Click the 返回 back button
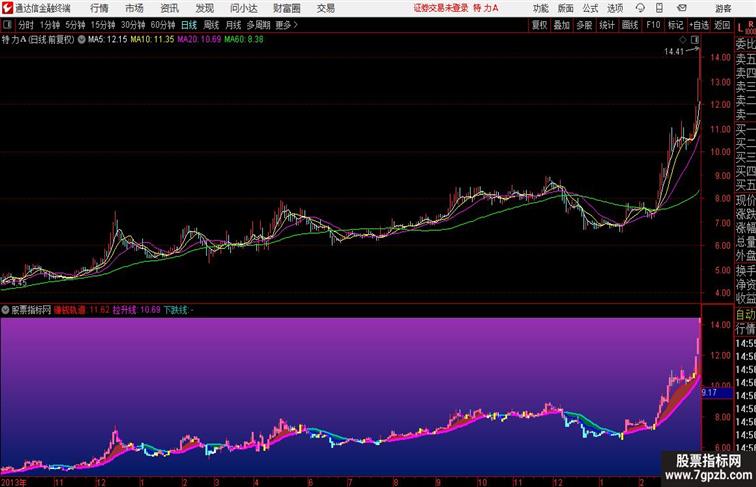Screen dimensions: 756x487 (x=722, y=25)
